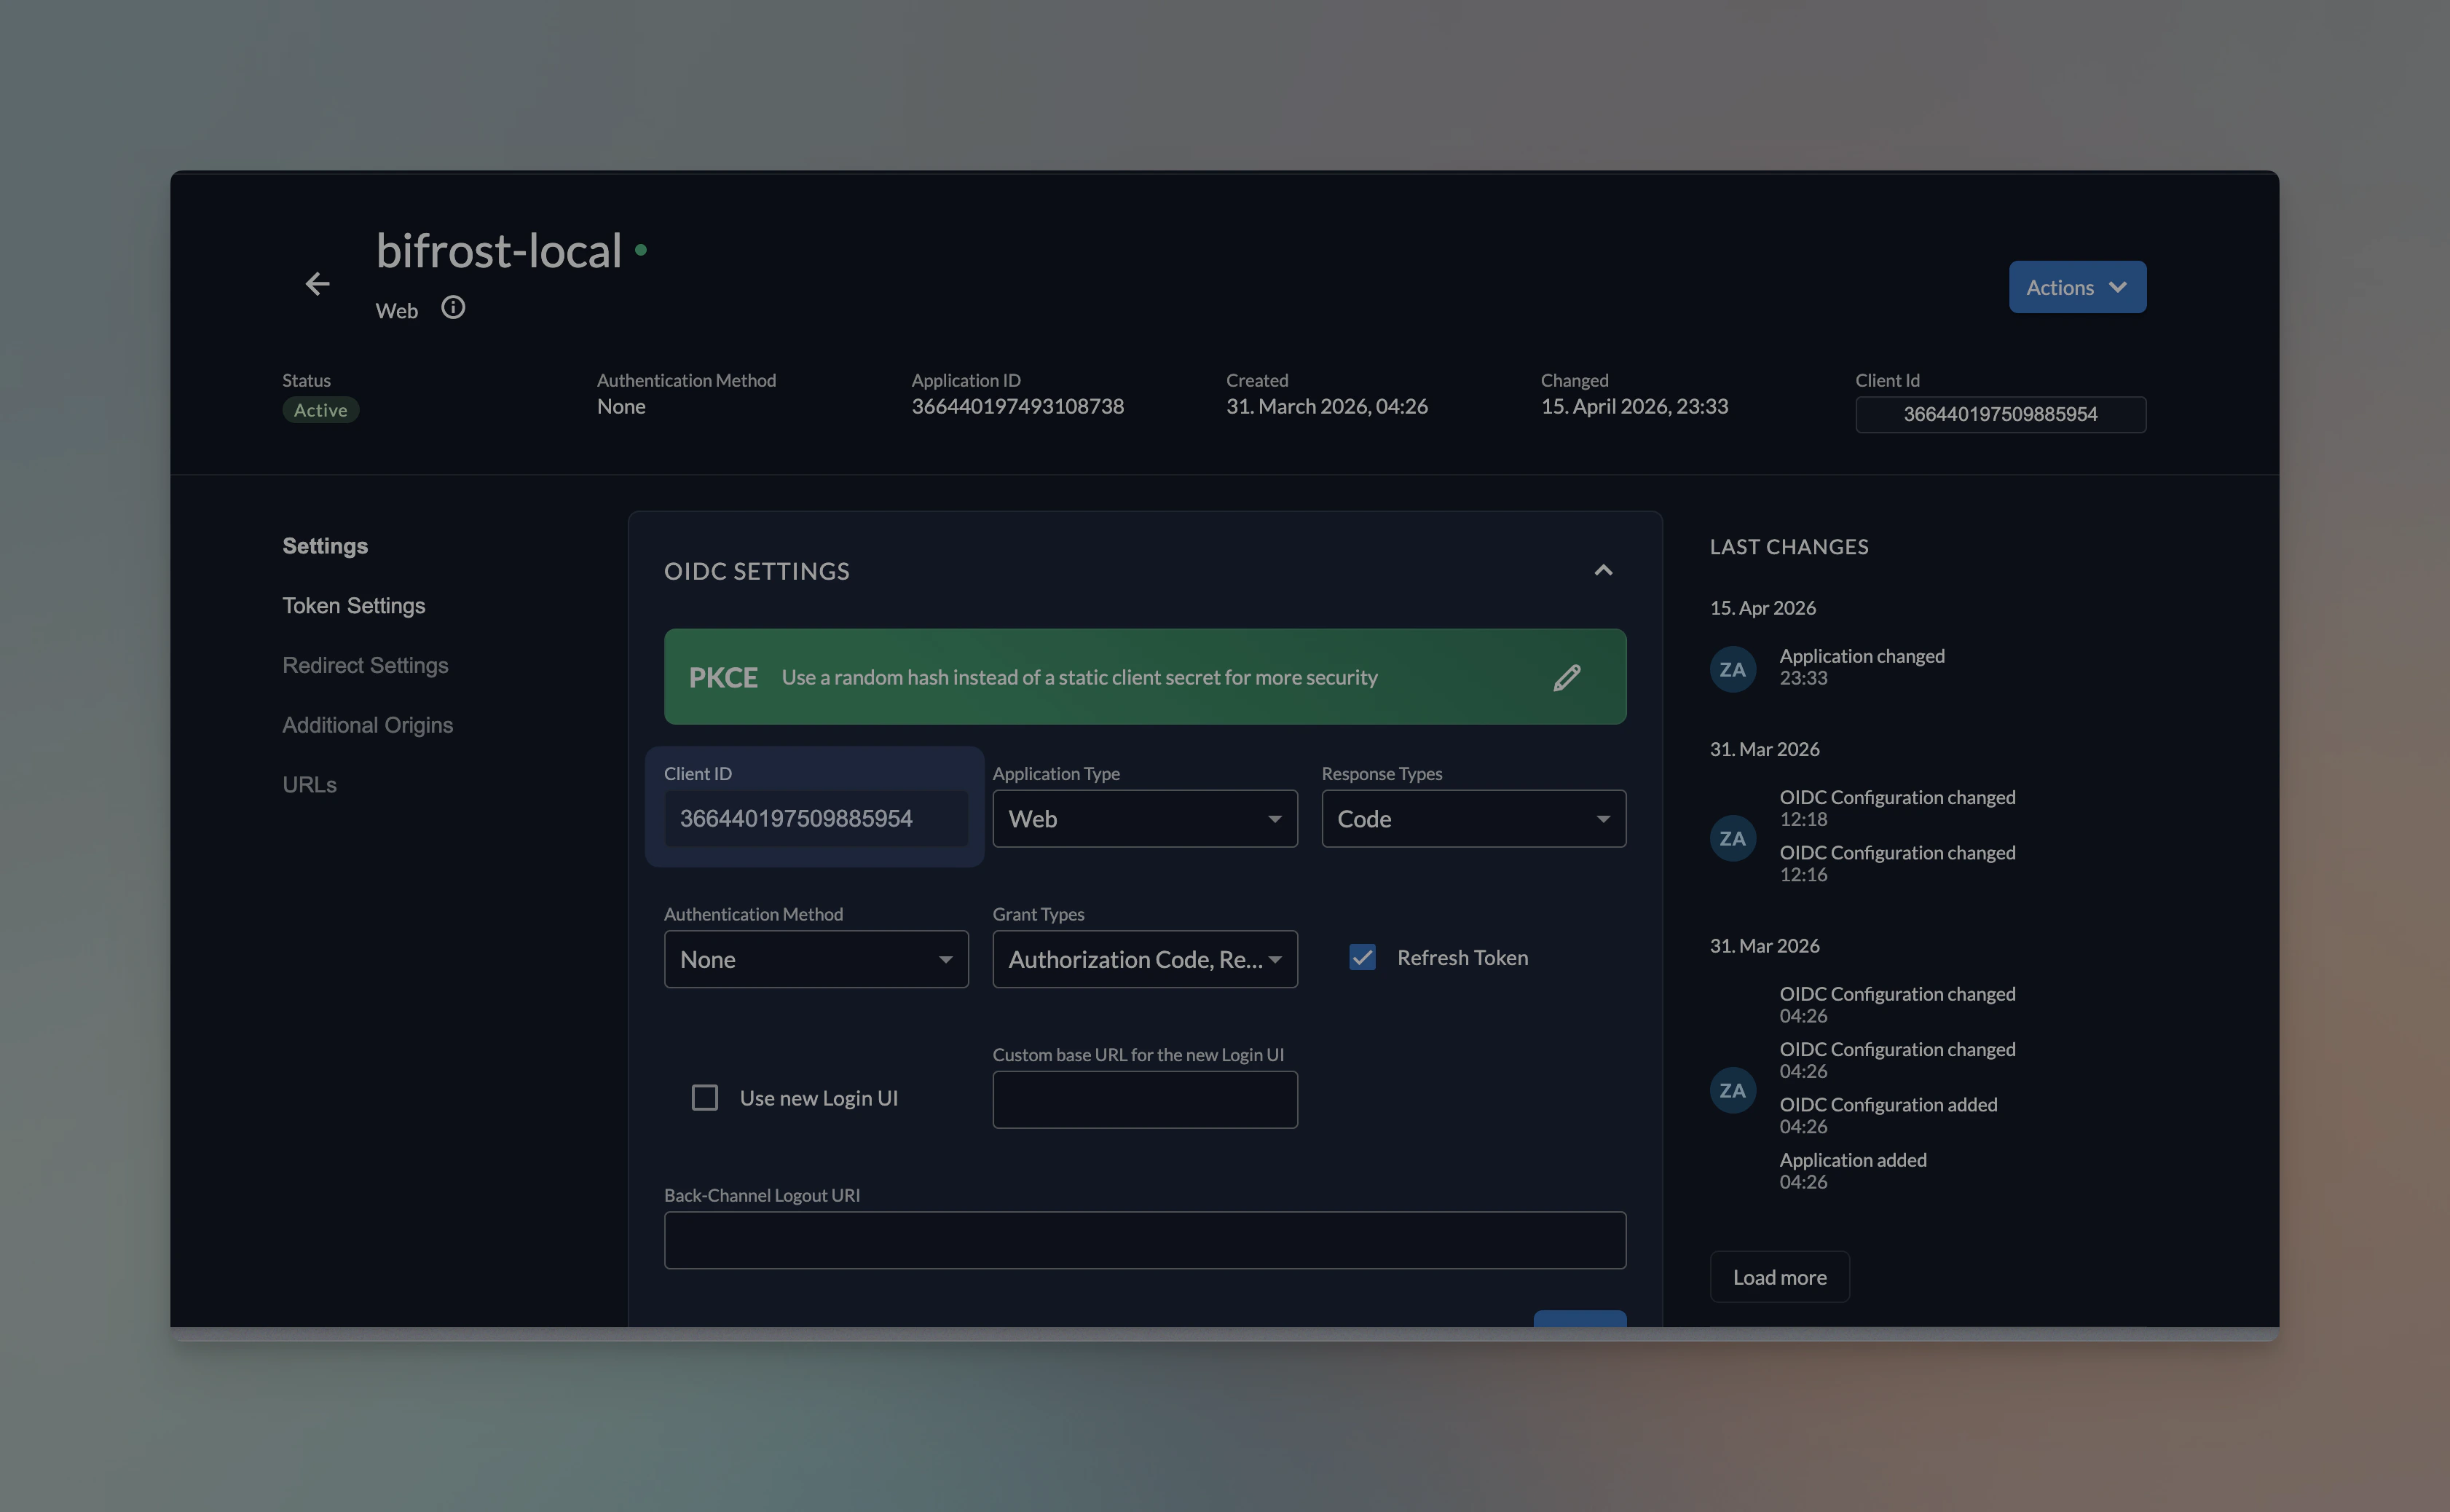
Task: Click the header Authentication Method value None
Action: point(621,406)
